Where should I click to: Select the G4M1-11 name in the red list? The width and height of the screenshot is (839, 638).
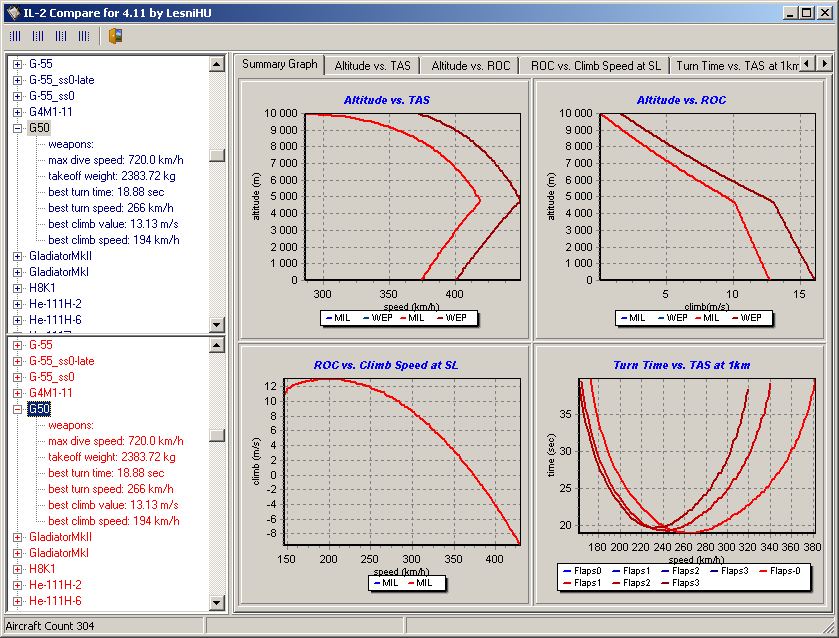(50, 393)
